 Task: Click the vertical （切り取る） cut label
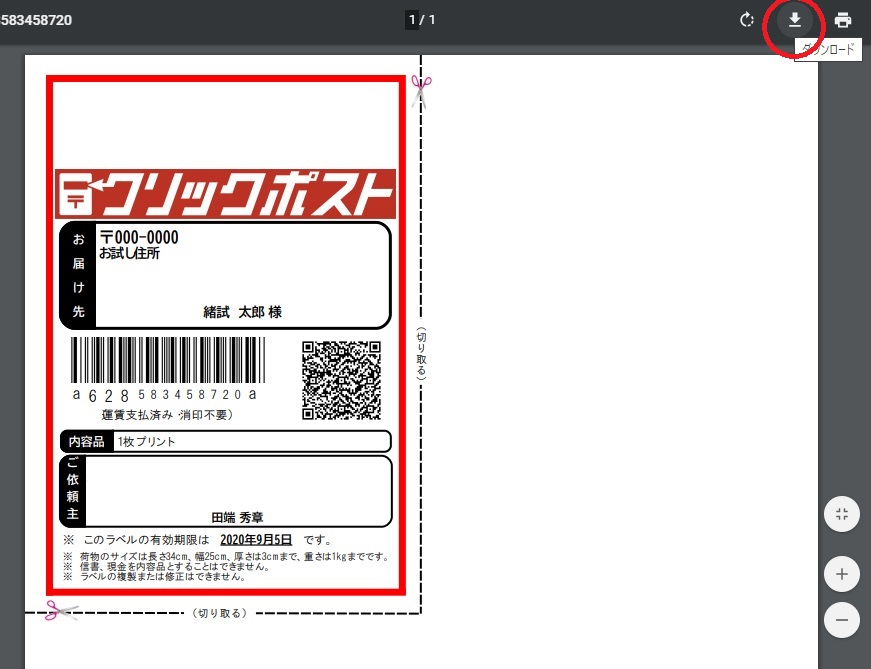point(421,353)
